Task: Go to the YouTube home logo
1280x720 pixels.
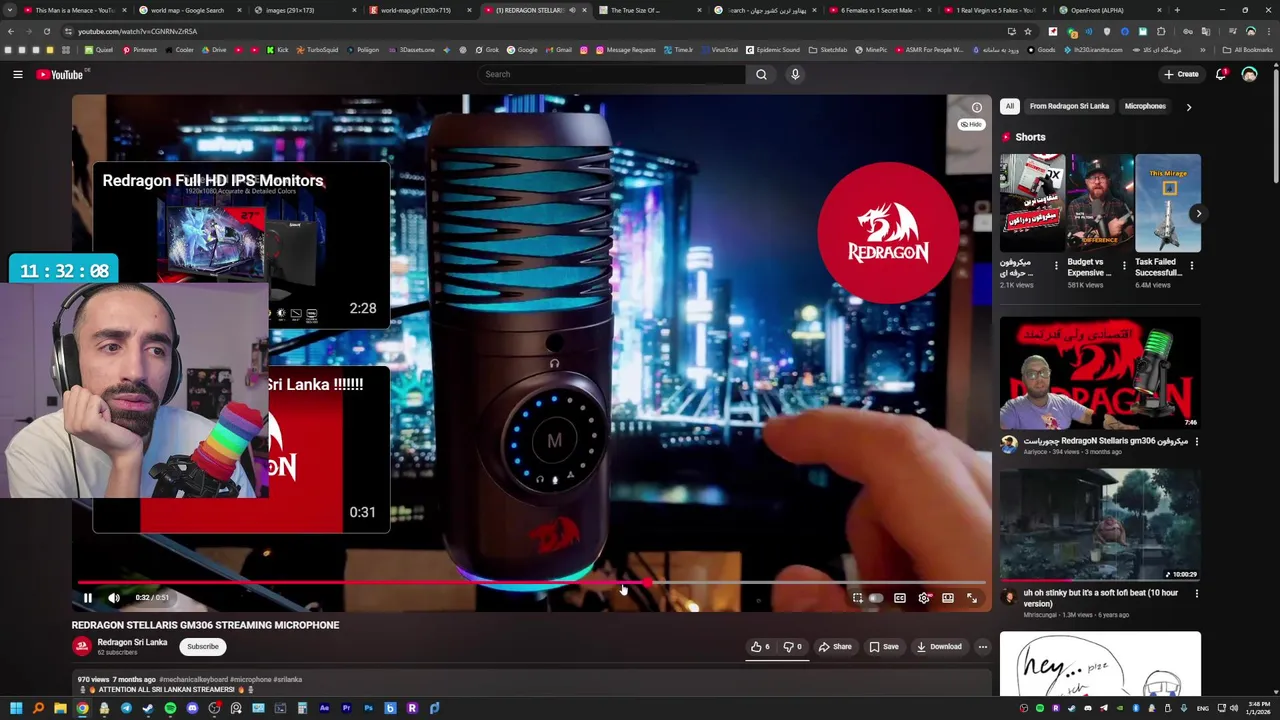Action: tap(60, 74)
